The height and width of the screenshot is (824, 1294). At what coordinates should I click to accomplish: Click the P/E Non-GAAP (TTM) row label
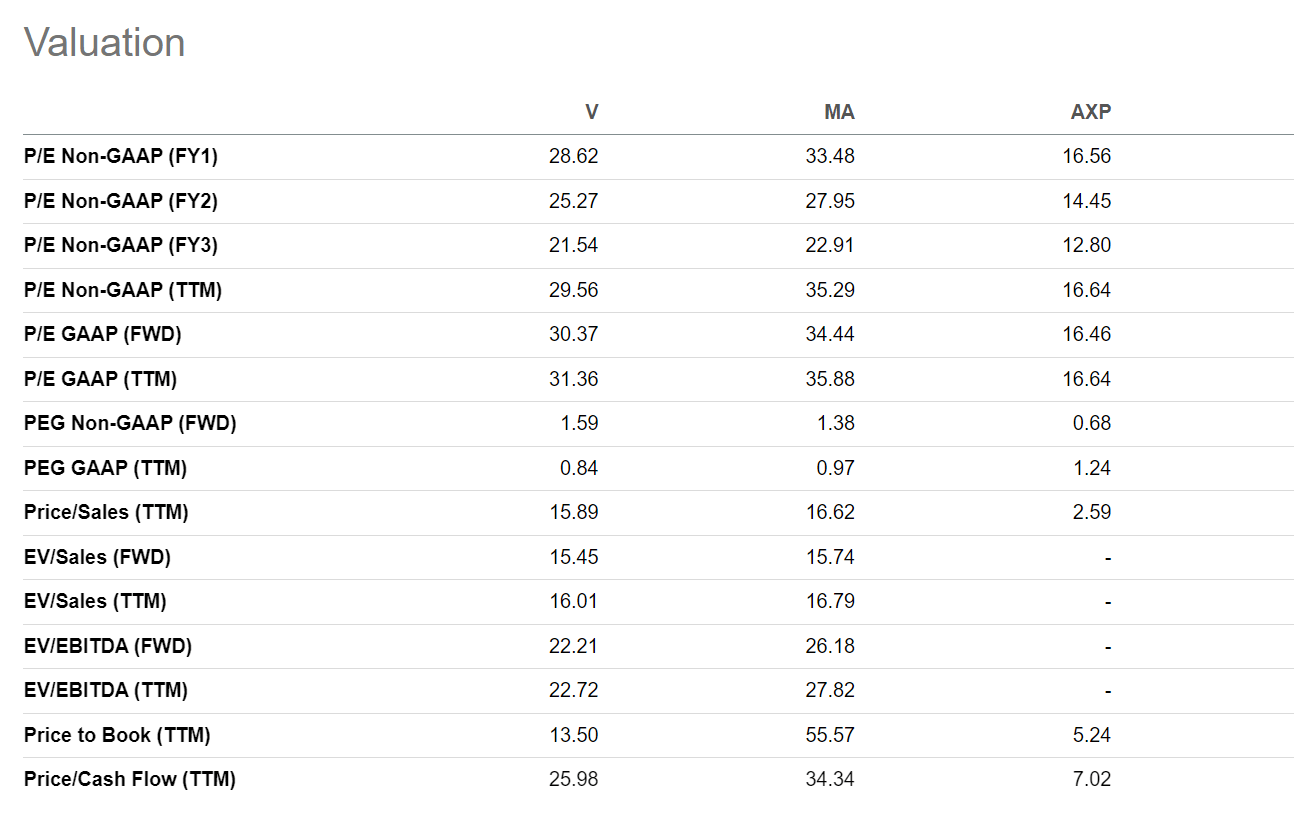123,290
